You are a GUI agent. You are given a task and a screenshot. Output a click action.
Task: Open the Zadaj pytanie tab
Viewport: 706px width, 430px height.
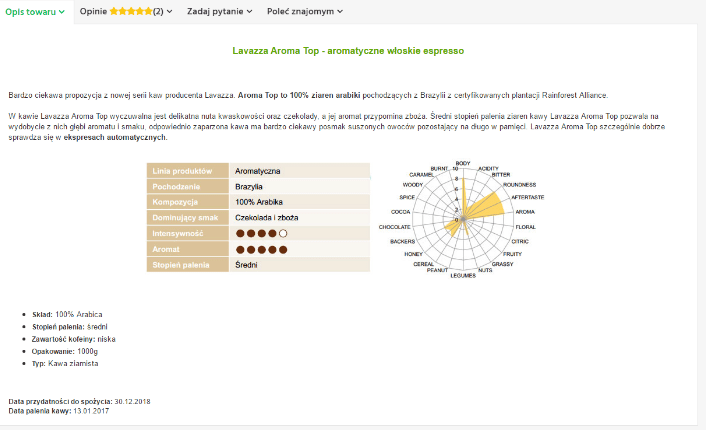coord(219,12)
